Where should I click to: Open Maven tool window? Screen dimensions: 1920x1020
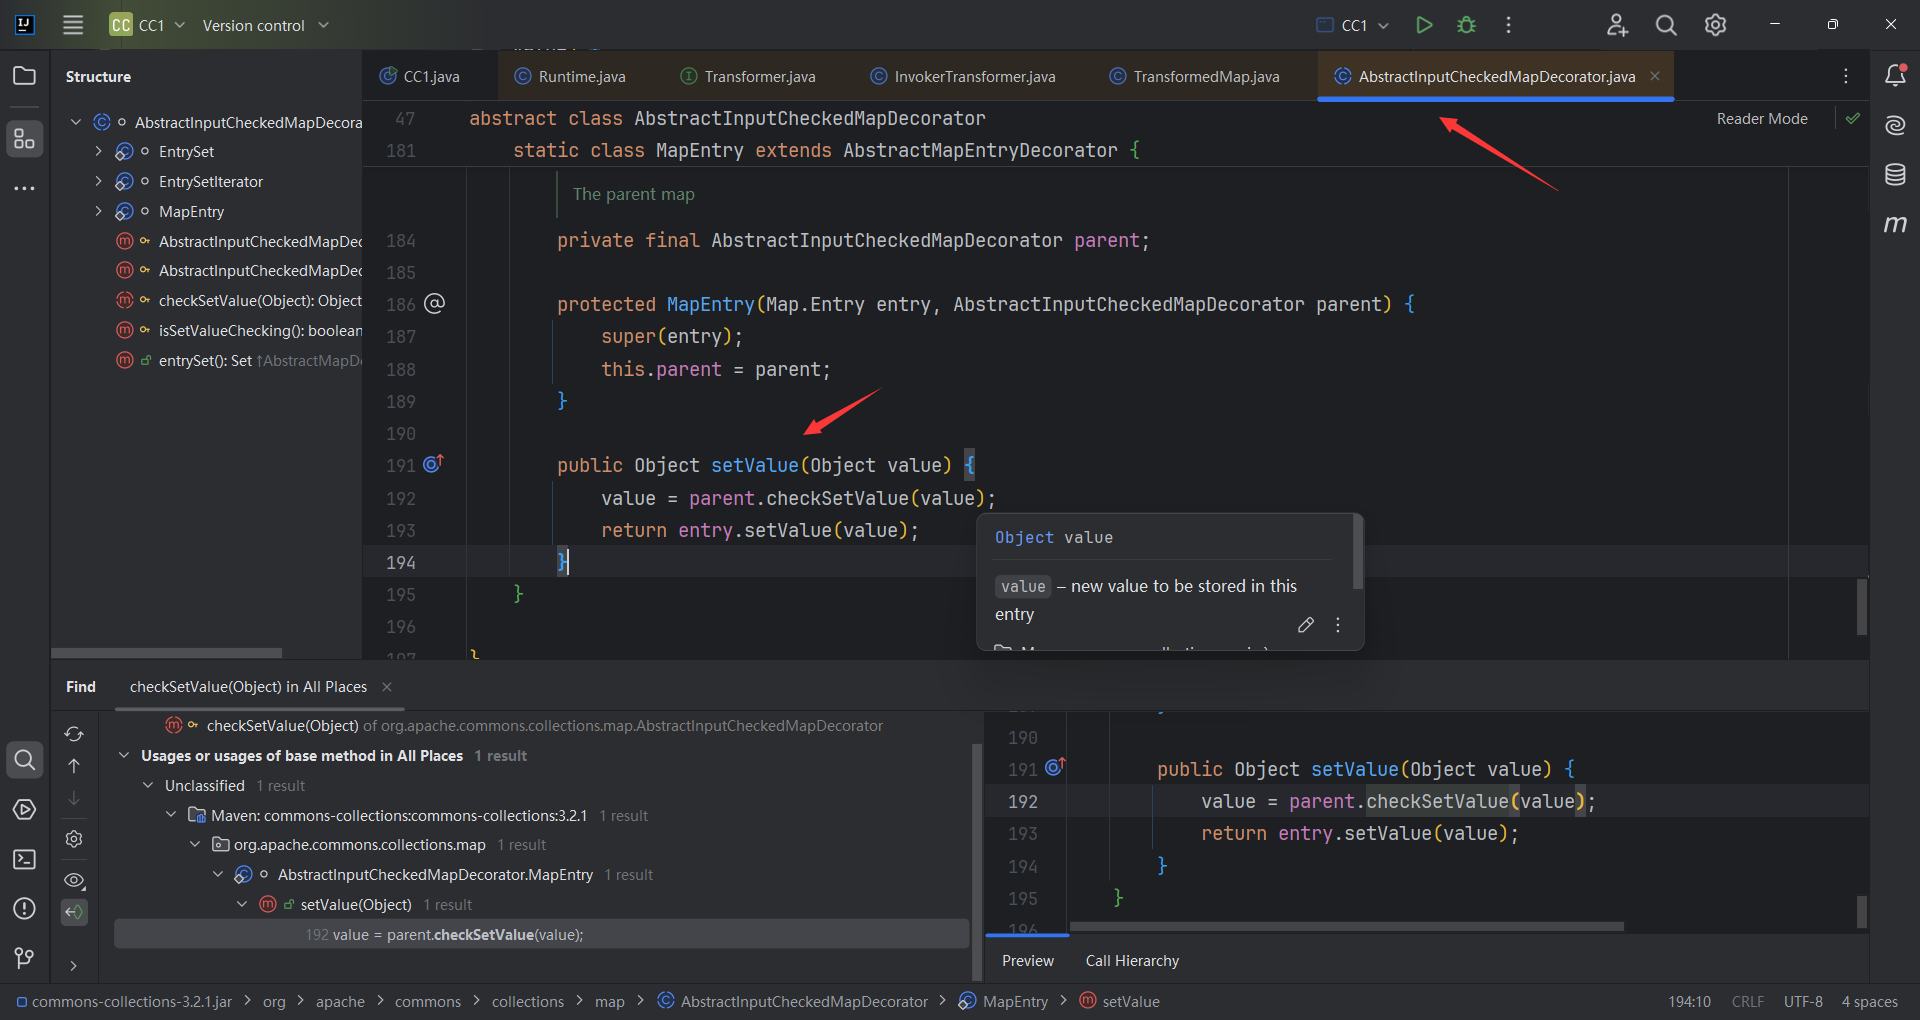point(1895,224)
